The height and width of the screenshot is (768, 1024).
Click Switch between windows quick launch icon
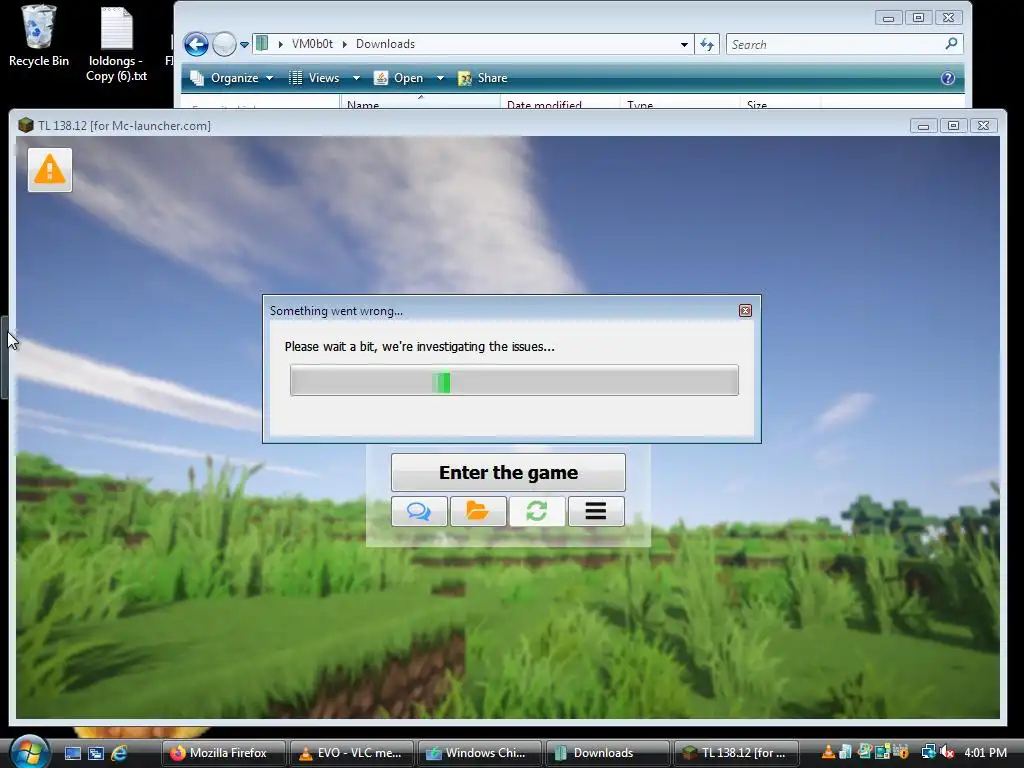tap(96, 753)
